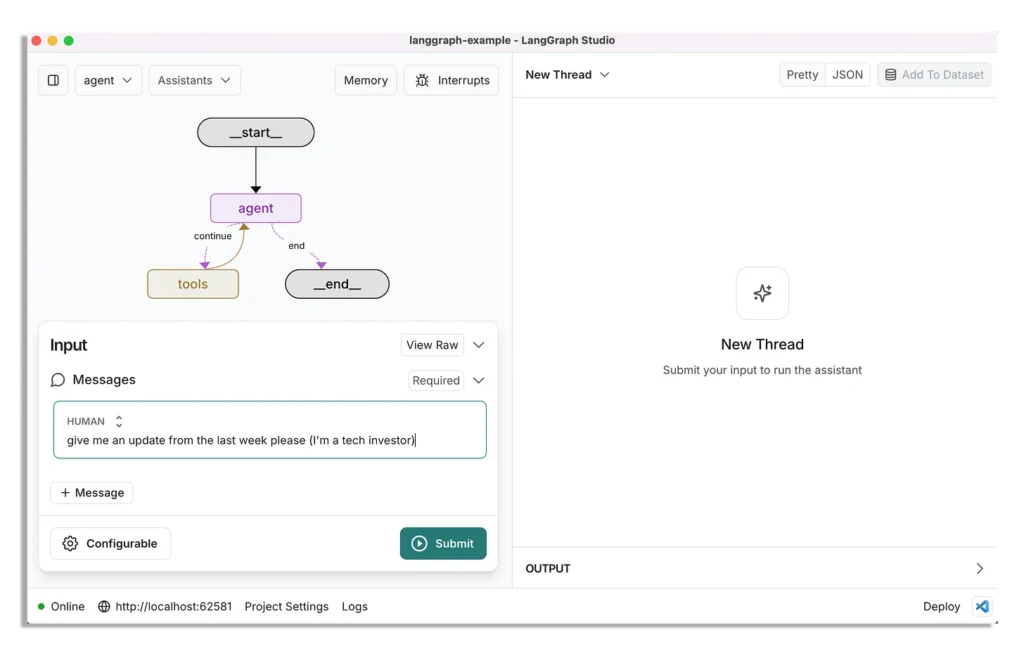Open the agent graph dropdown
This screenshot has height=656, width=1024.
pos(108,80)
